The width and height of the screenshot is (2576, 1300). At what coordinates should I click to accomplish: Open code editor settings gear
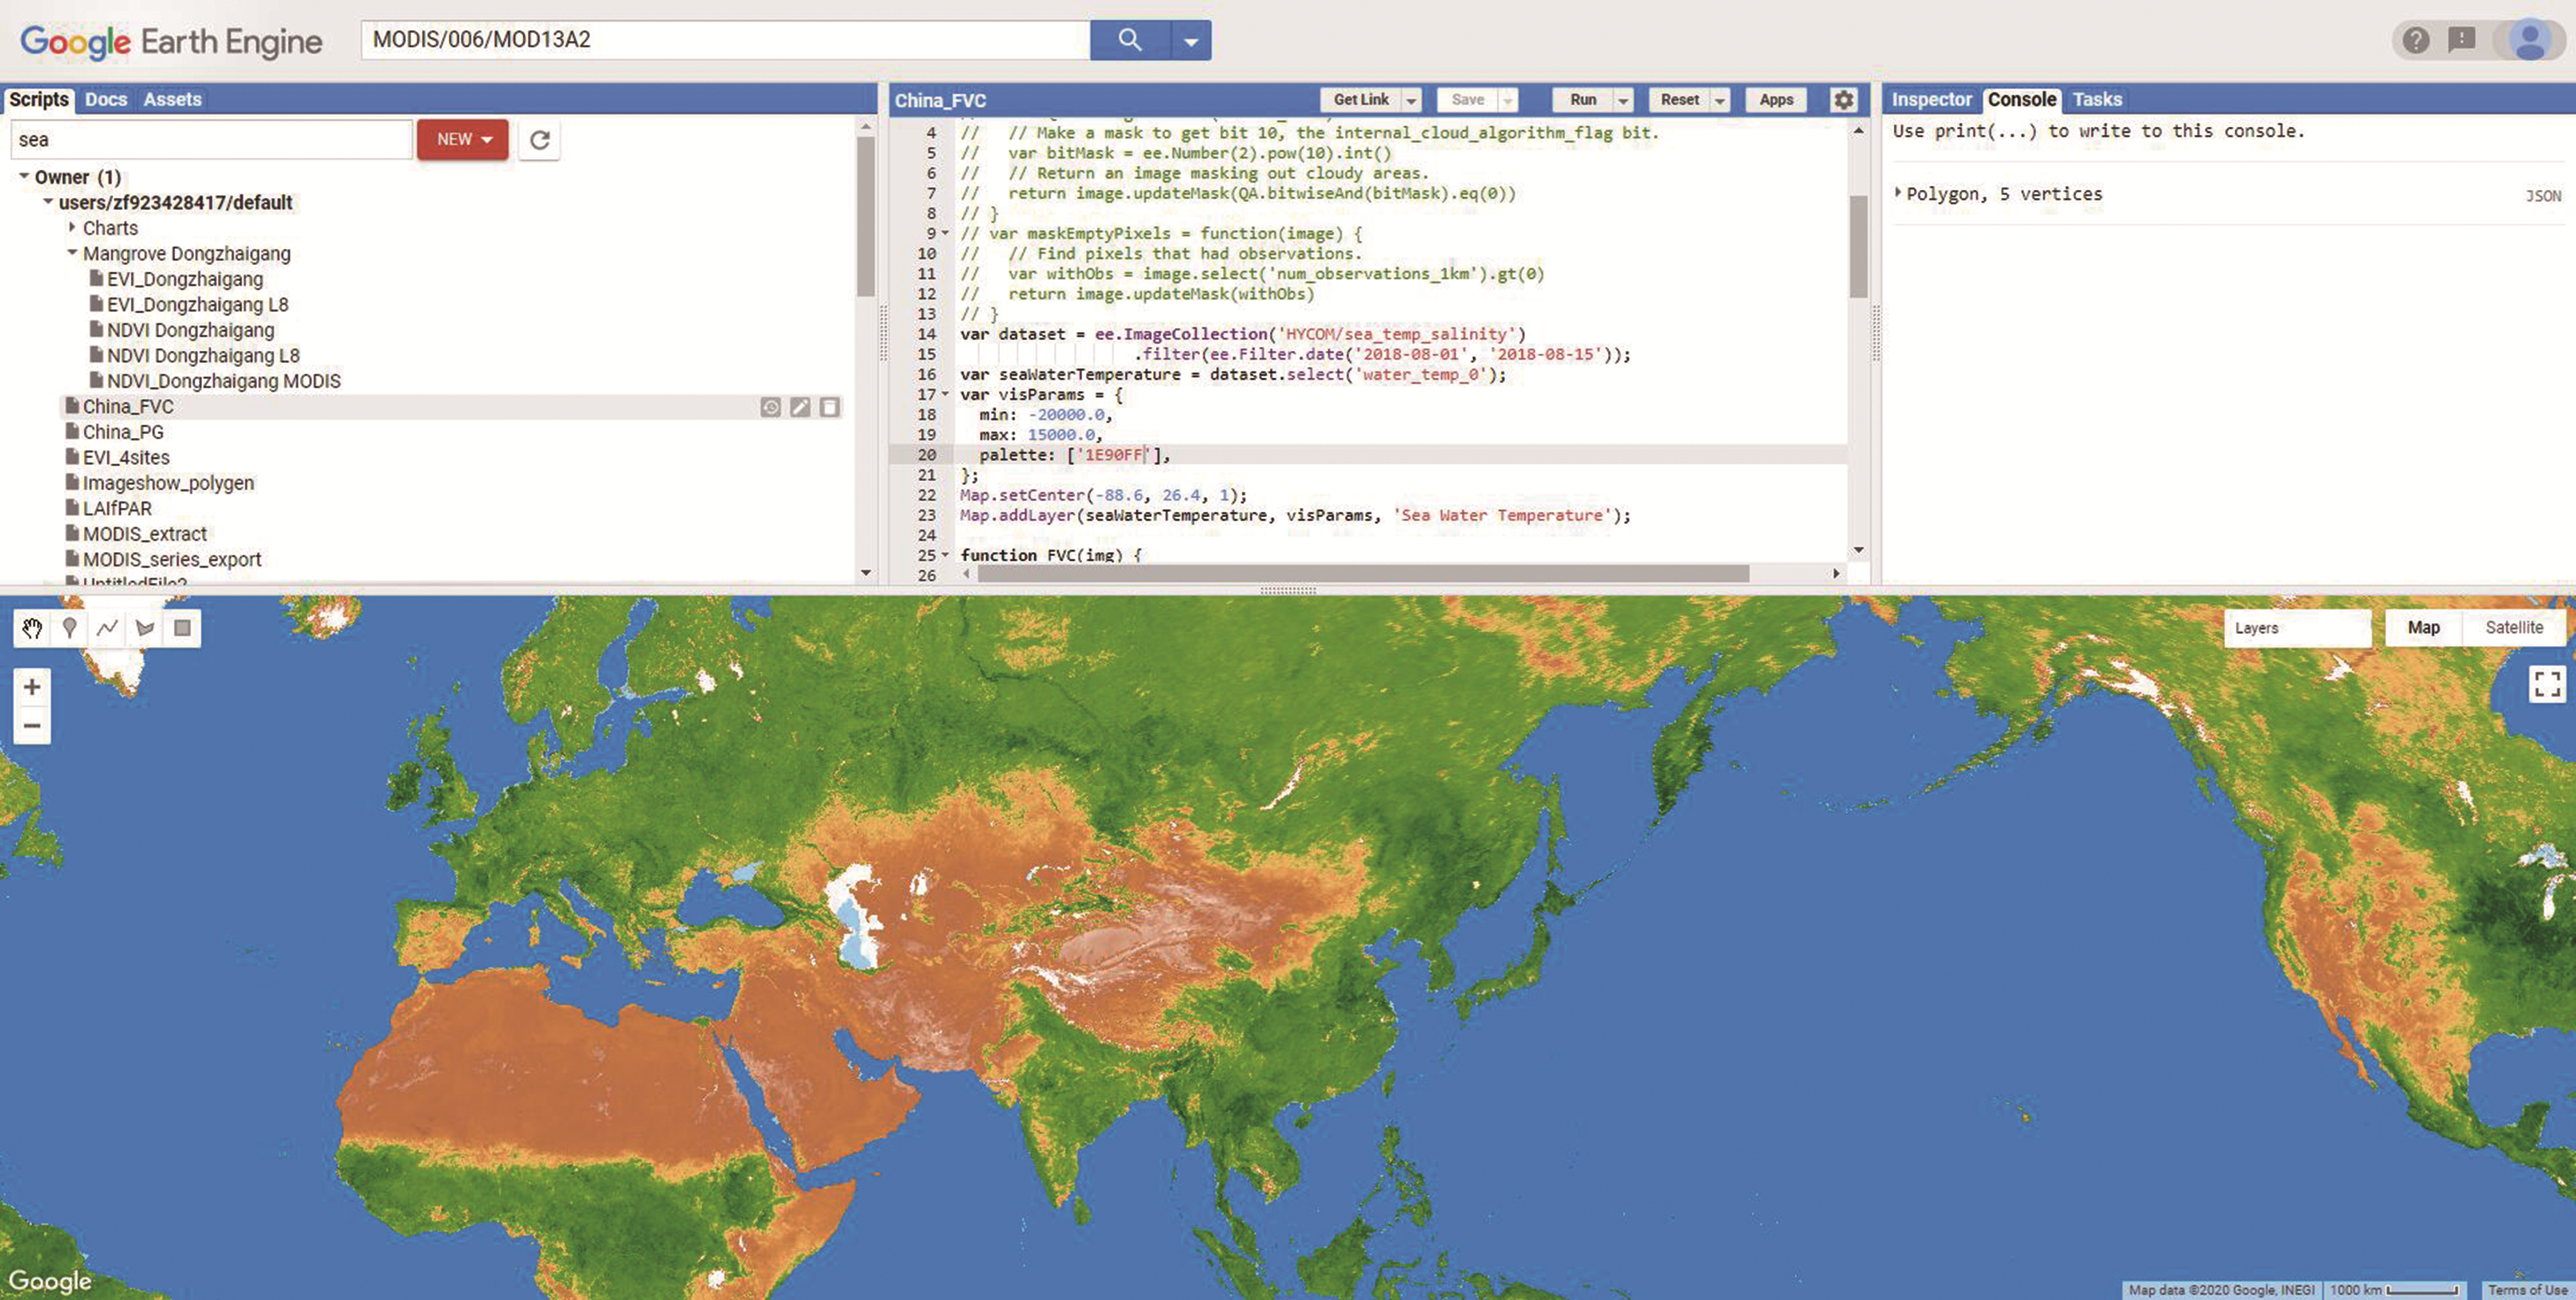[x=1843, y=100]
